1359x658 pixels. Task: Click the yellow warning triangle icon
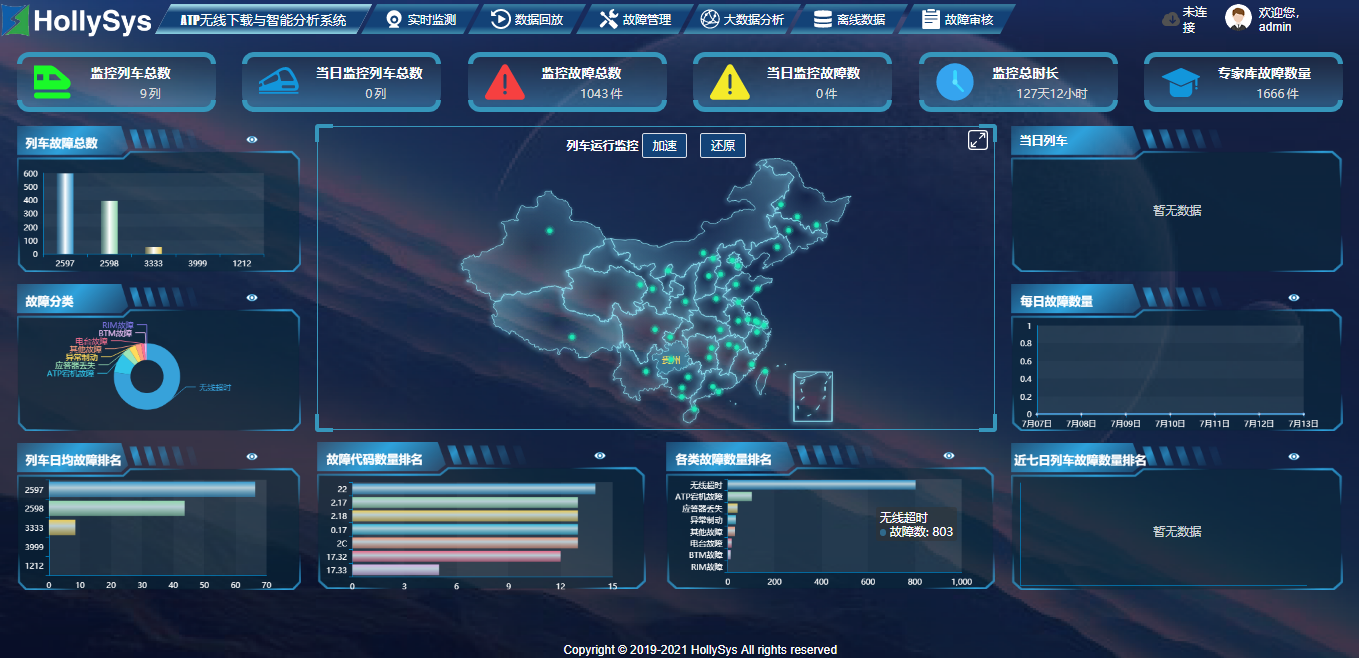point(730,82)
